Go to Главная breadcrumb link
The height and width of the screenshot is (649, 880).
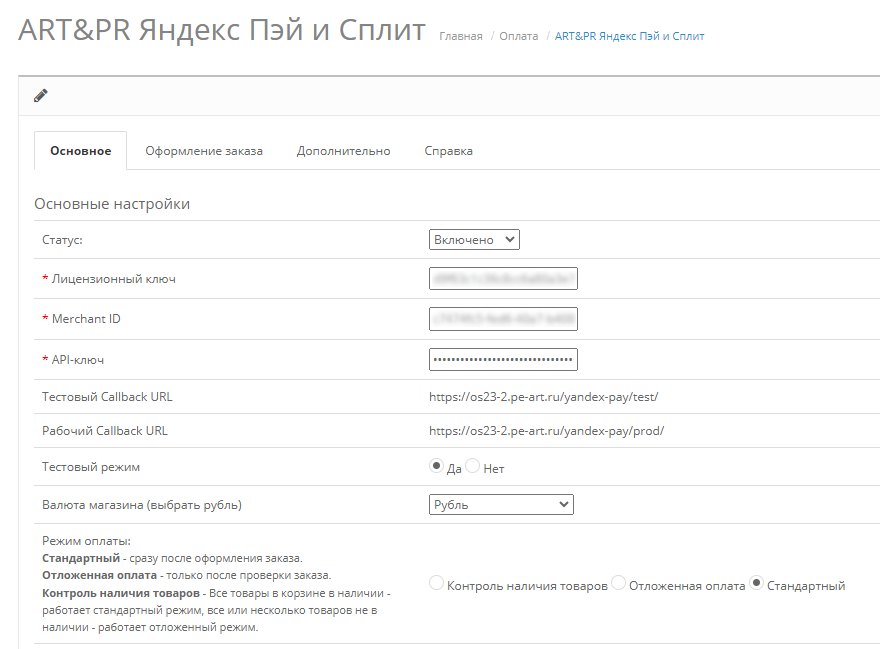[461, 36]
